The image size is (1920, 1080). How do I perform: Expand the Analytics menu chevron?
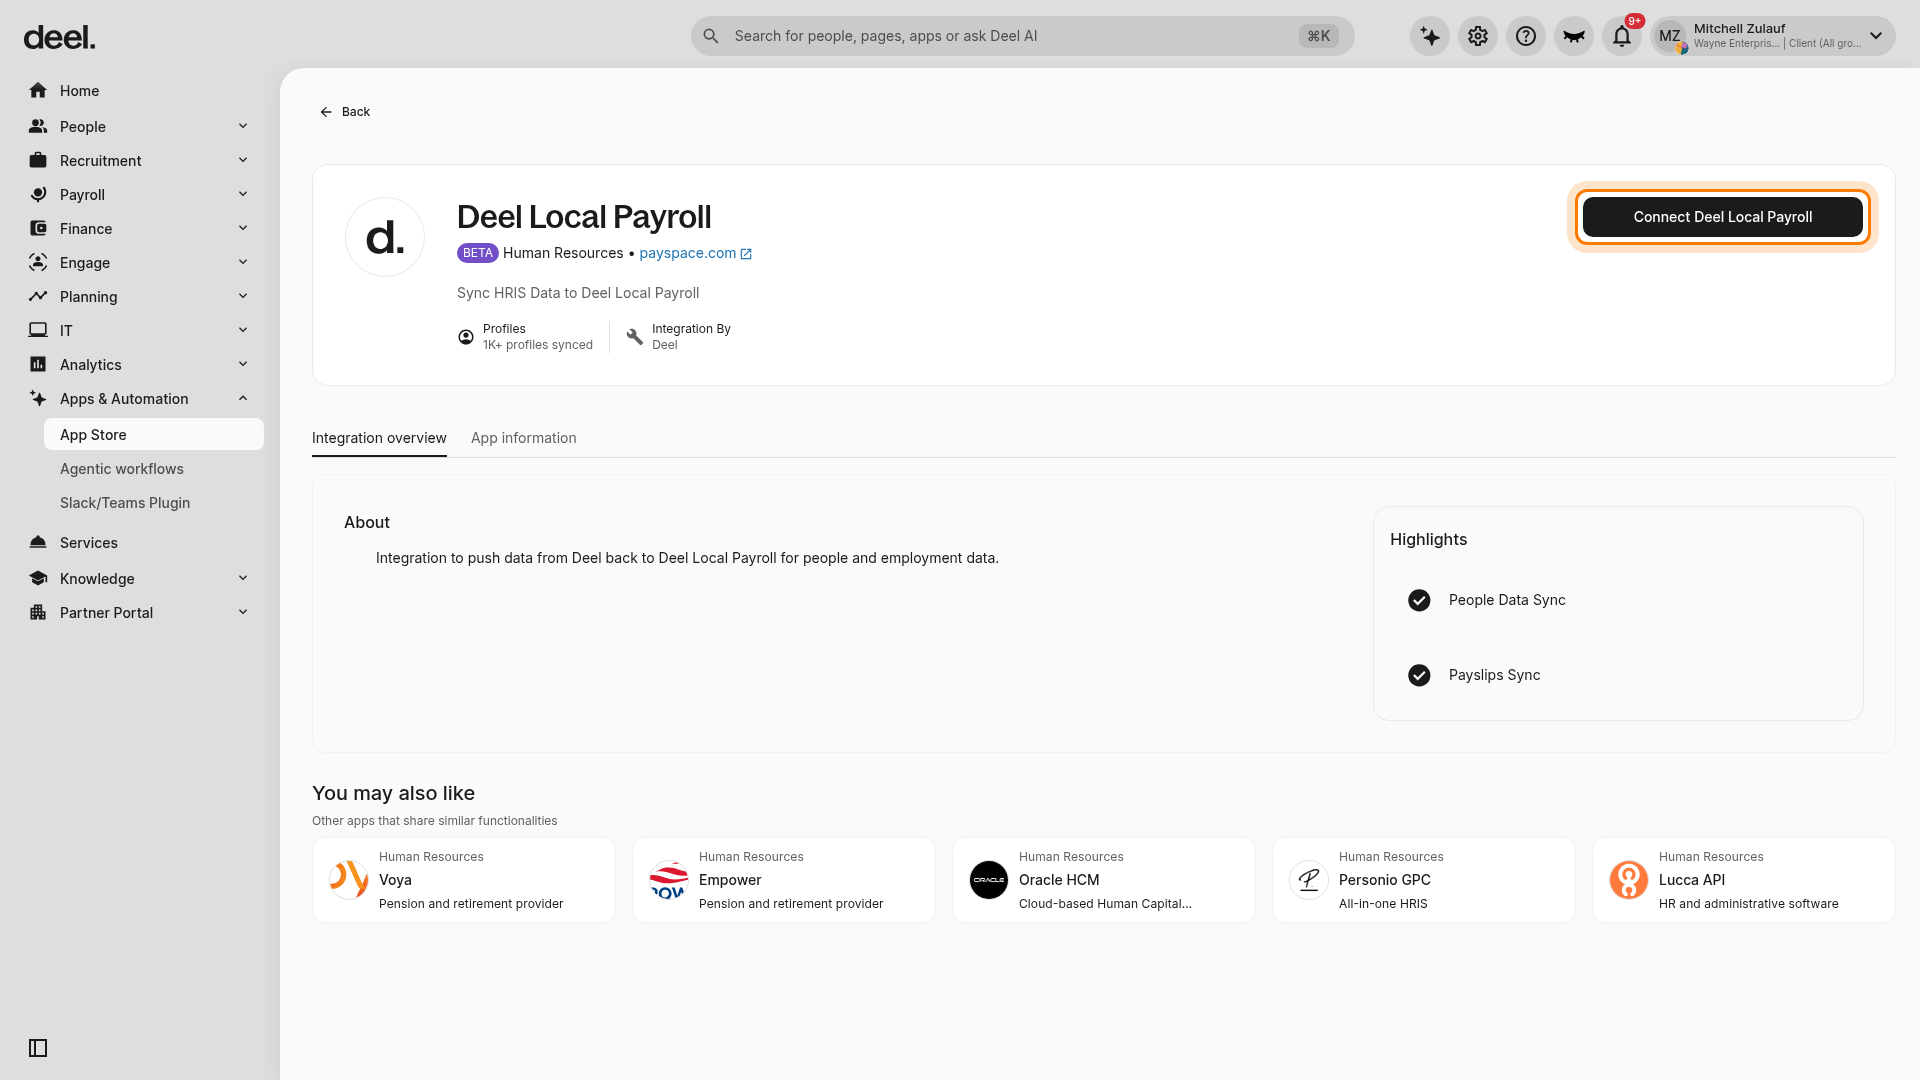click(x=243, y=365)
